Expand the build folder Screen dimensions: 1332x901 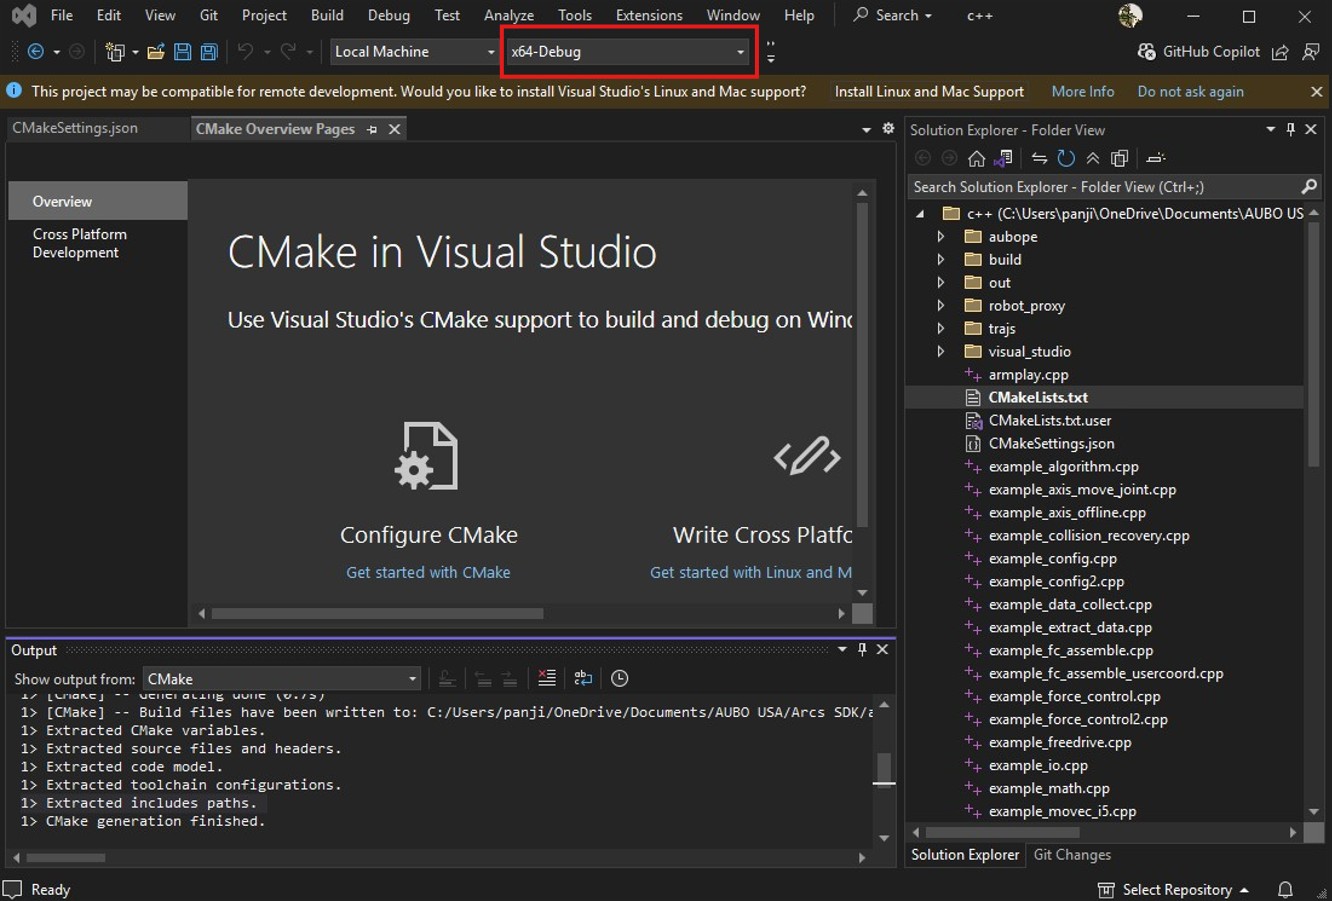pos(940,260)
